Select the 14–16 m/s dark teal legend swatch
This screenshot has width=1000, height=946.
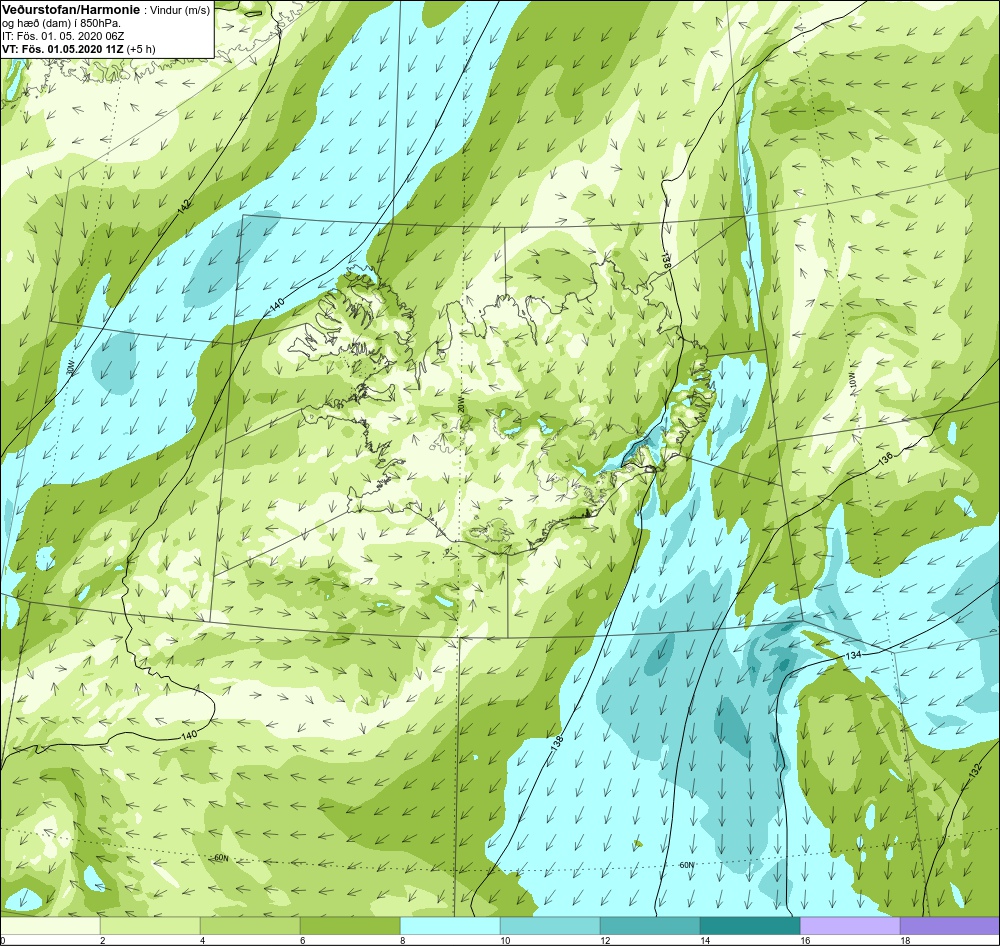click(x=750, y=926)
